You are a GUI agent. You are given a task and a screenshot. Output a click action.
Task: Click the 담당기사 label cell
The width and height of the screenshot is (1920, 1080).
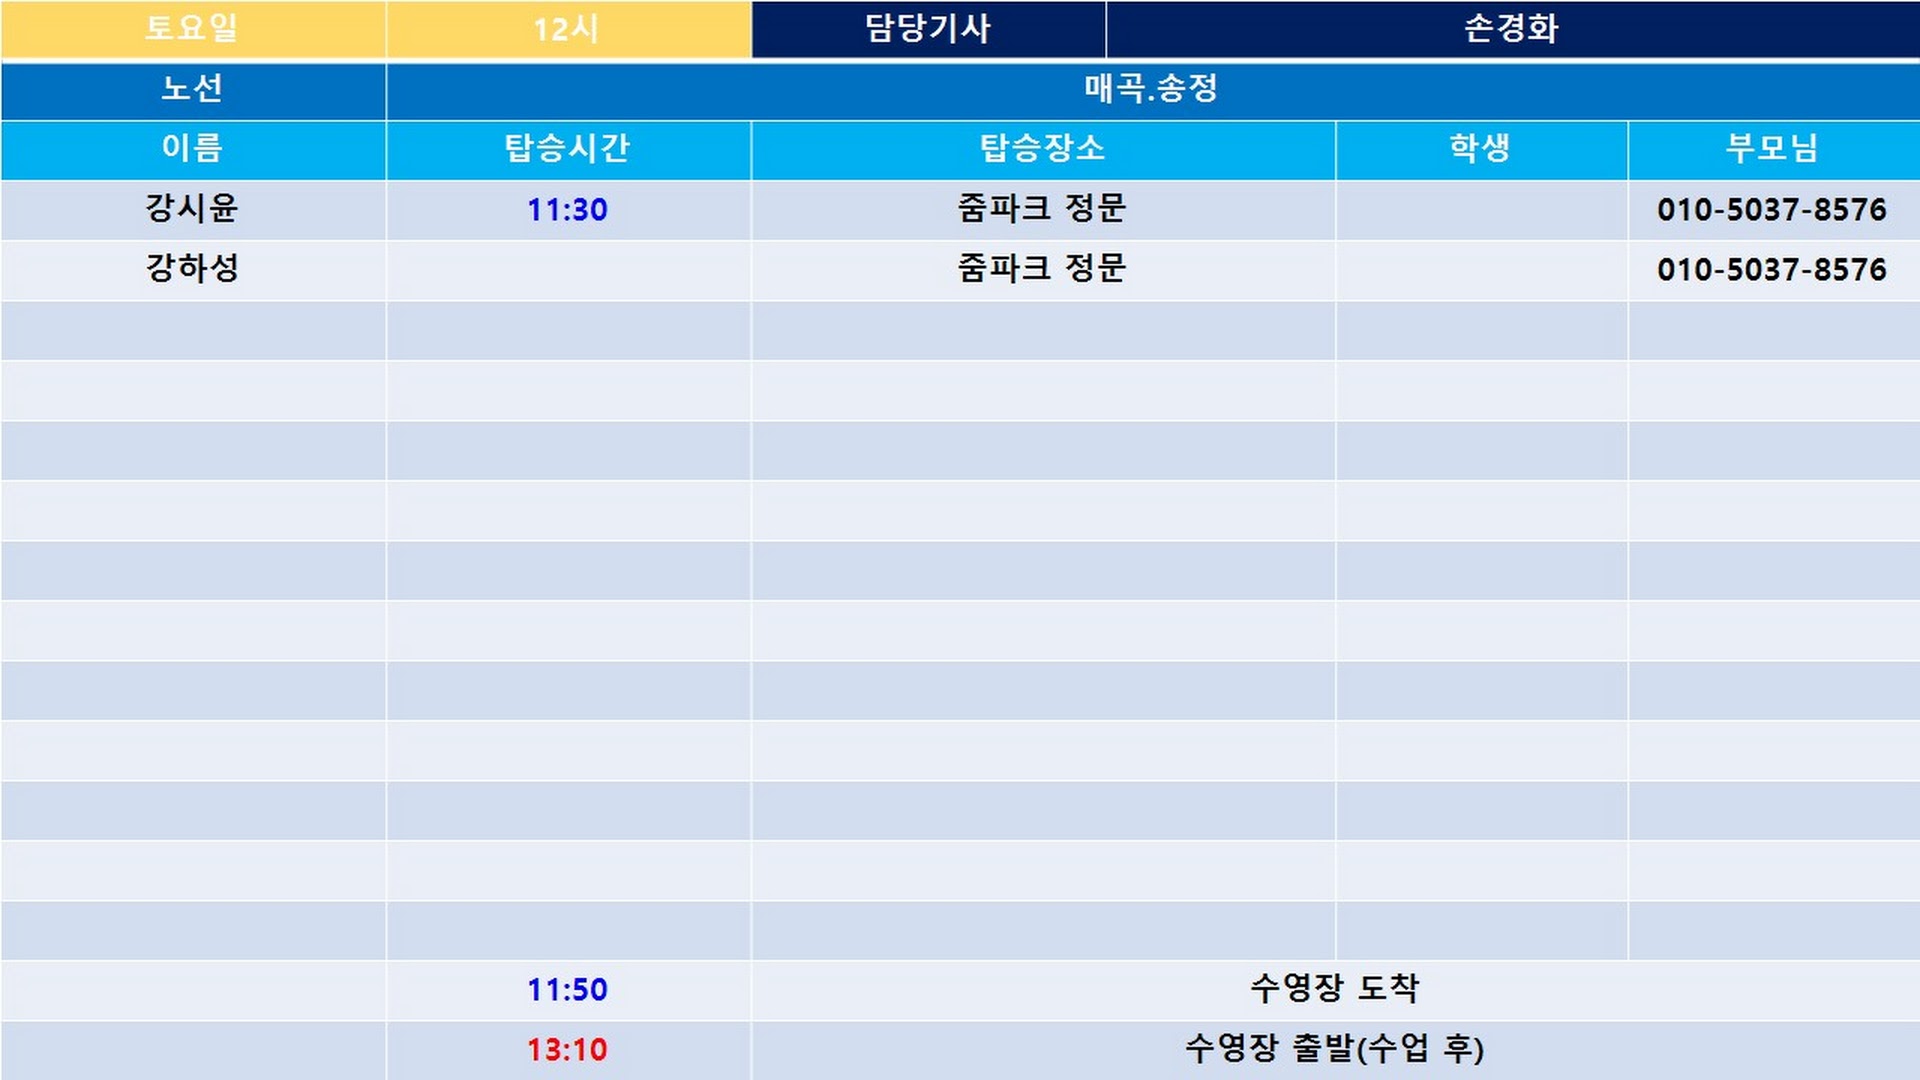pos(928,28)
